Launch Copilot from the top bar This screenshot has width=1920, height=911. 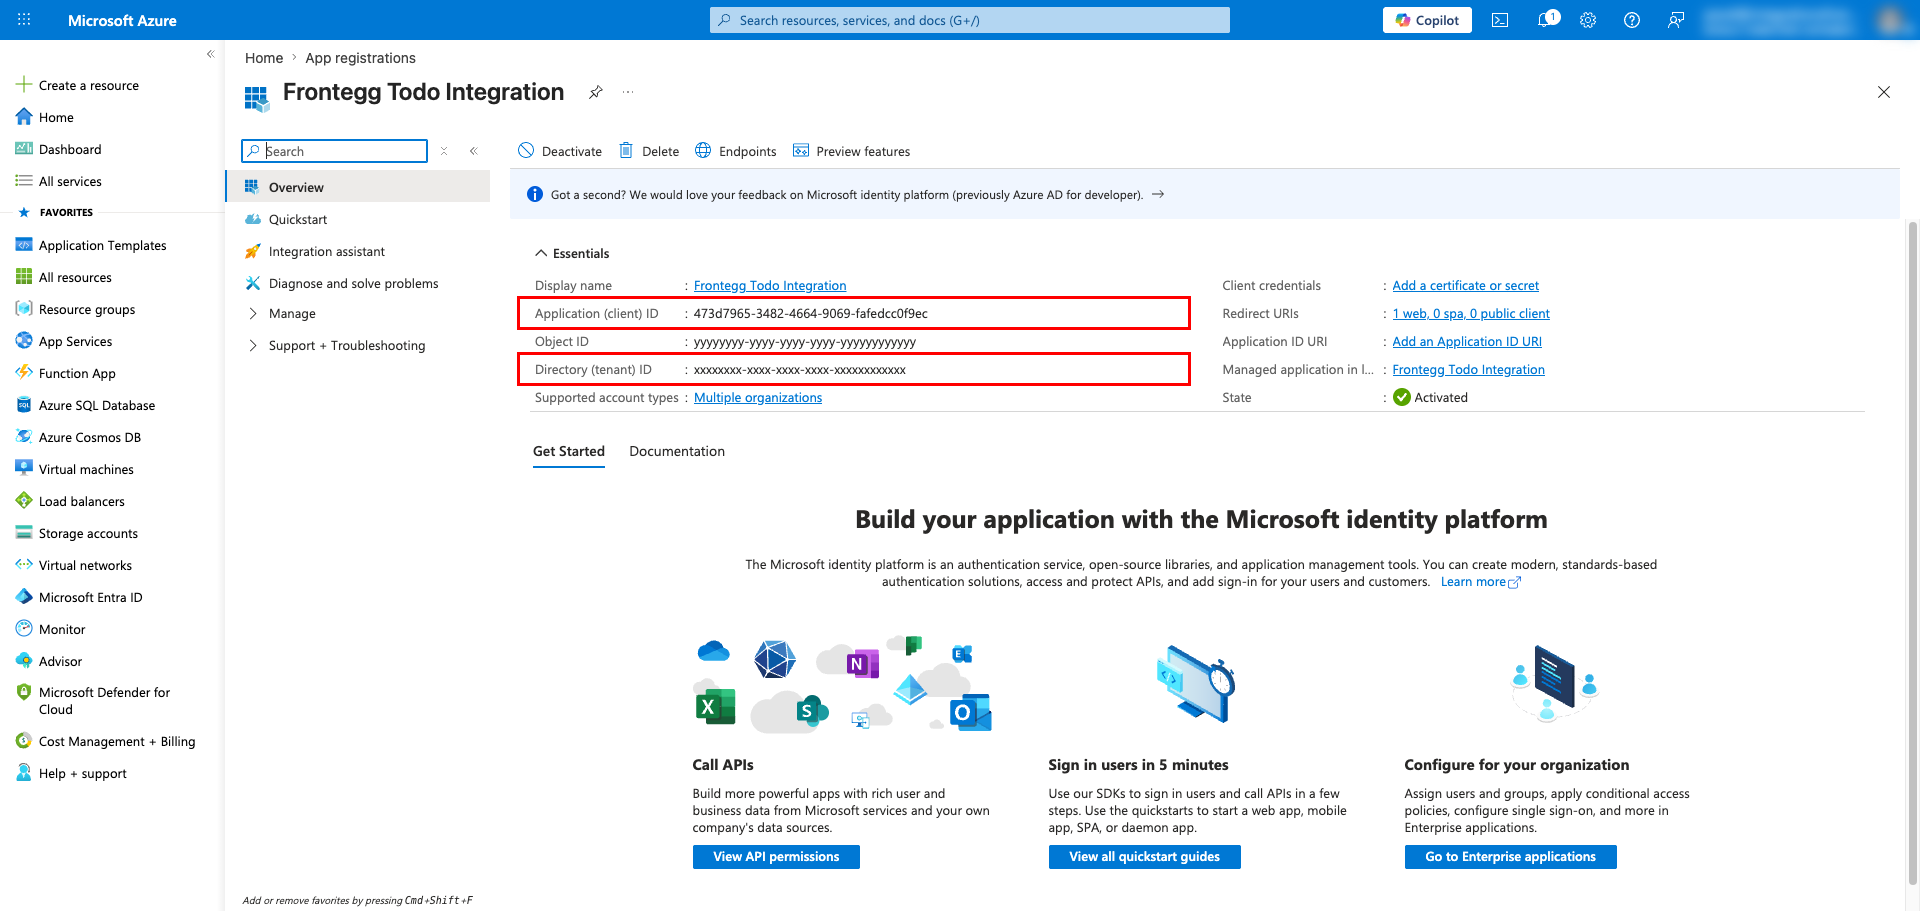(1427, 20)
